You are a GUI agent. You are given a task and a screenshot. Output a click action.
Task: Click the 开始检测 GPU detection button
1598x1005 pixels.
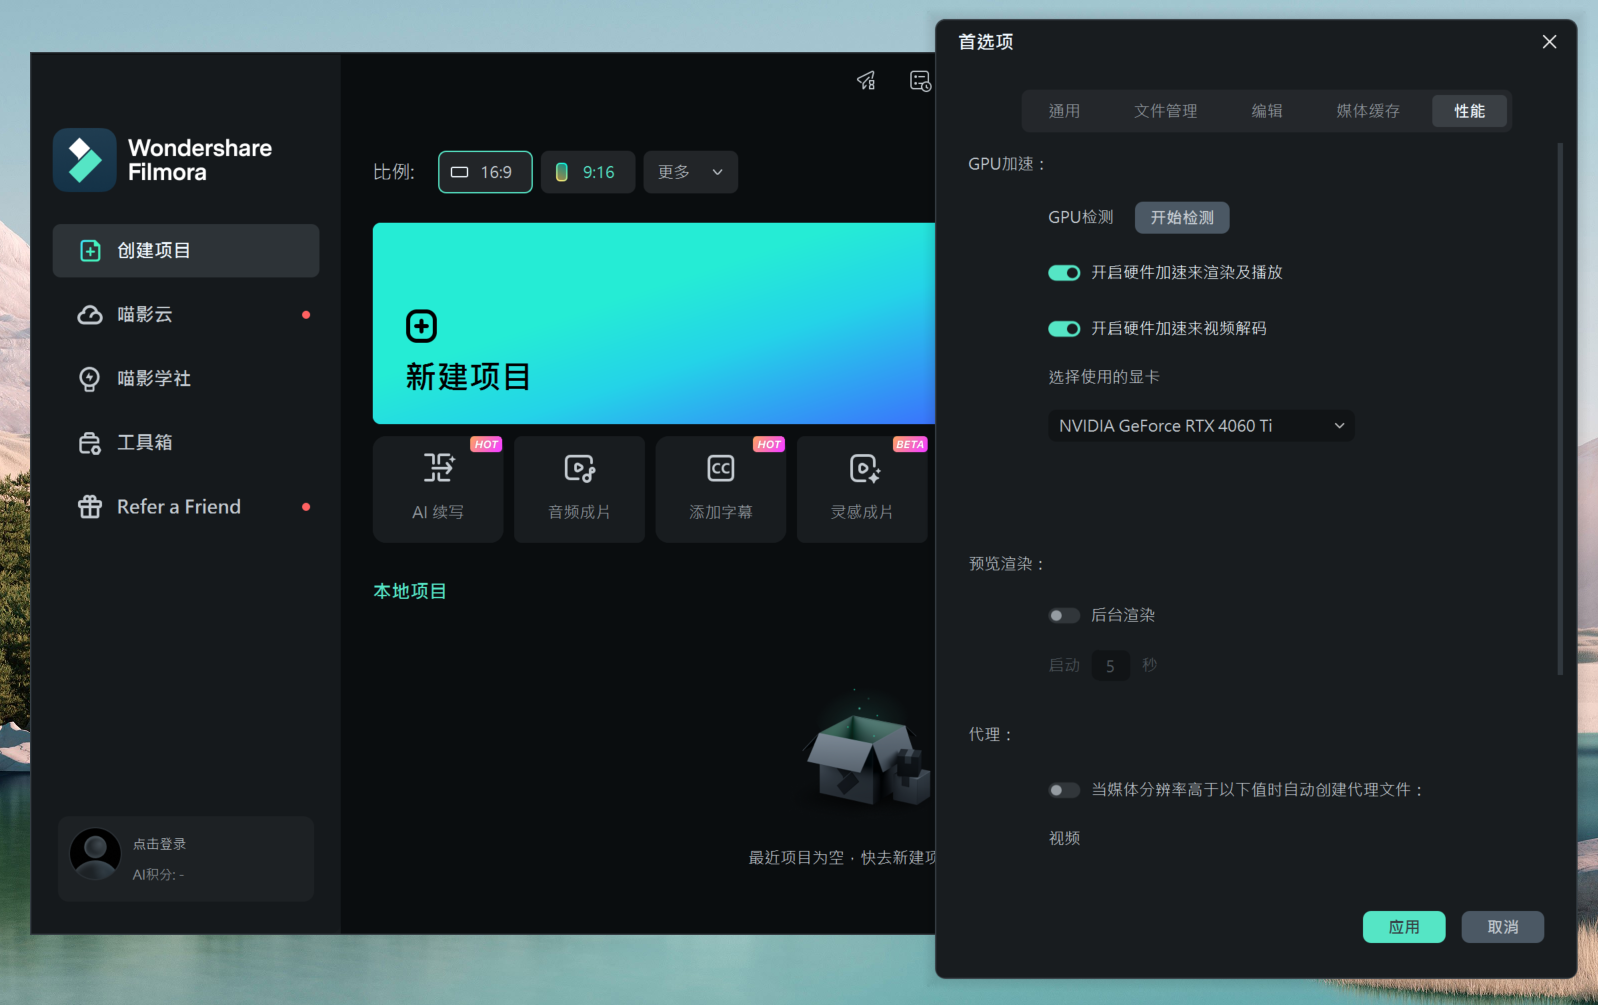(x=1182, y=218)
